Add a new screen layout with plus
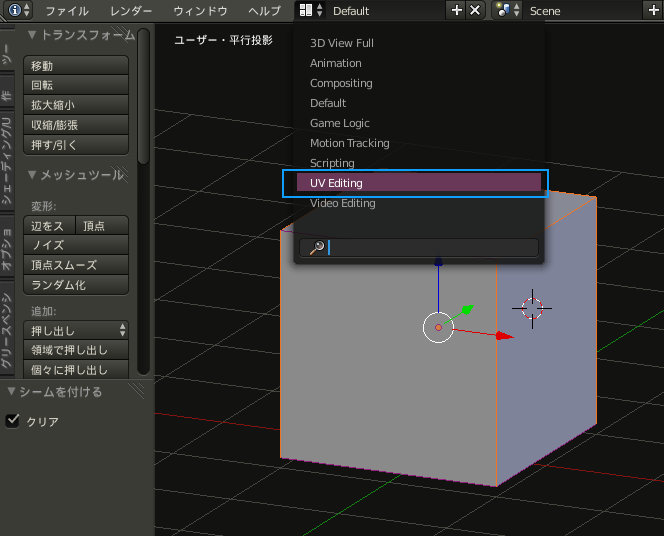664x536 pixels. (457, 11)
